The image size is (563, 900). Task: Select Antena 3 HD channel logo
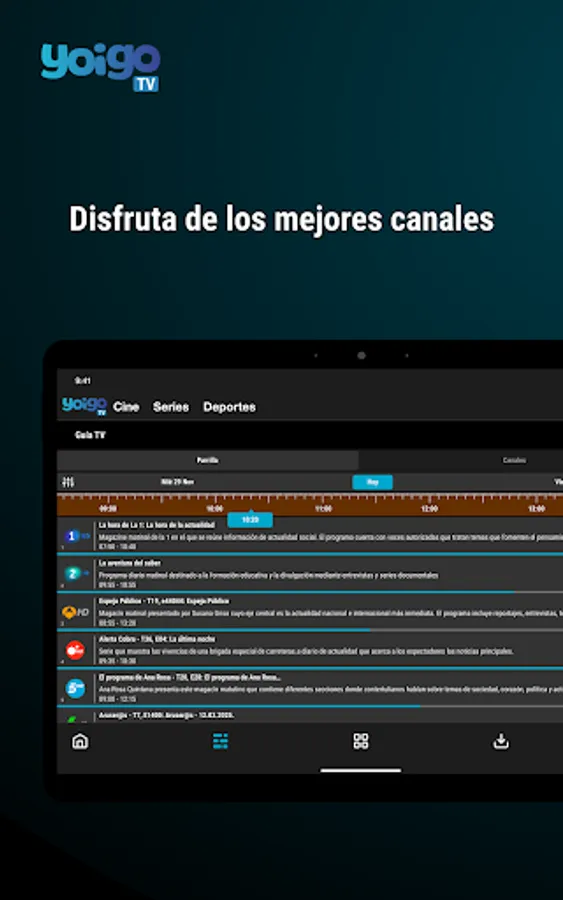76,612
